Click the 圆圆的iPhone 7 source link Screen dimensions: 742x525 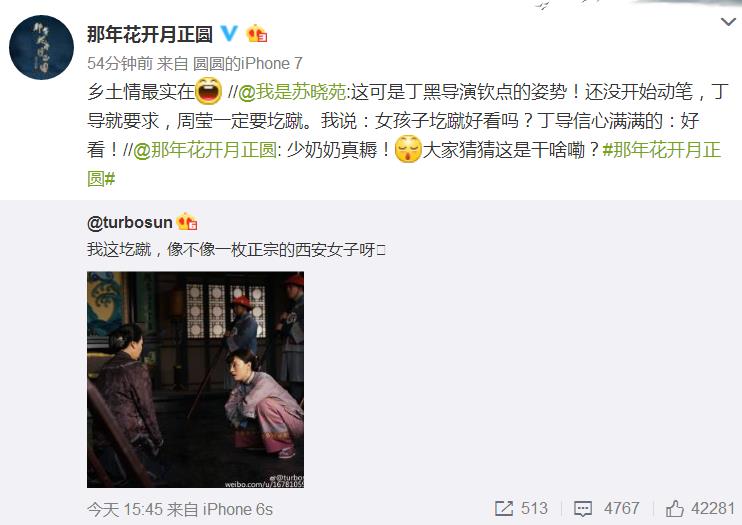pyautogui.click(x=247, y=63)
